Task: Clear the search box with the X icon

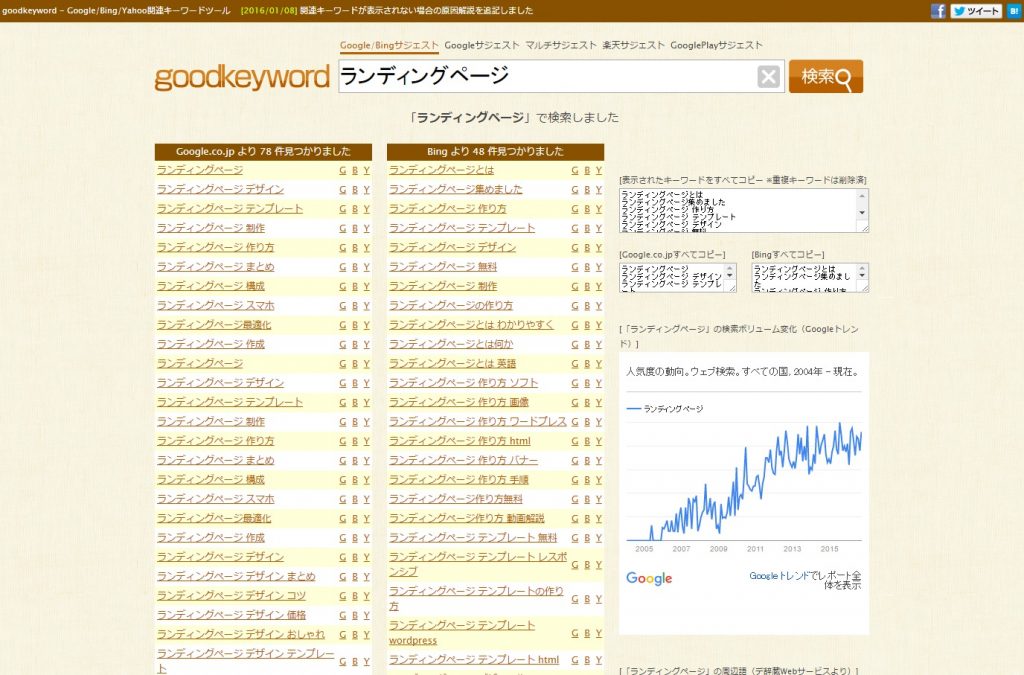Action: click(x=768, y=76)
